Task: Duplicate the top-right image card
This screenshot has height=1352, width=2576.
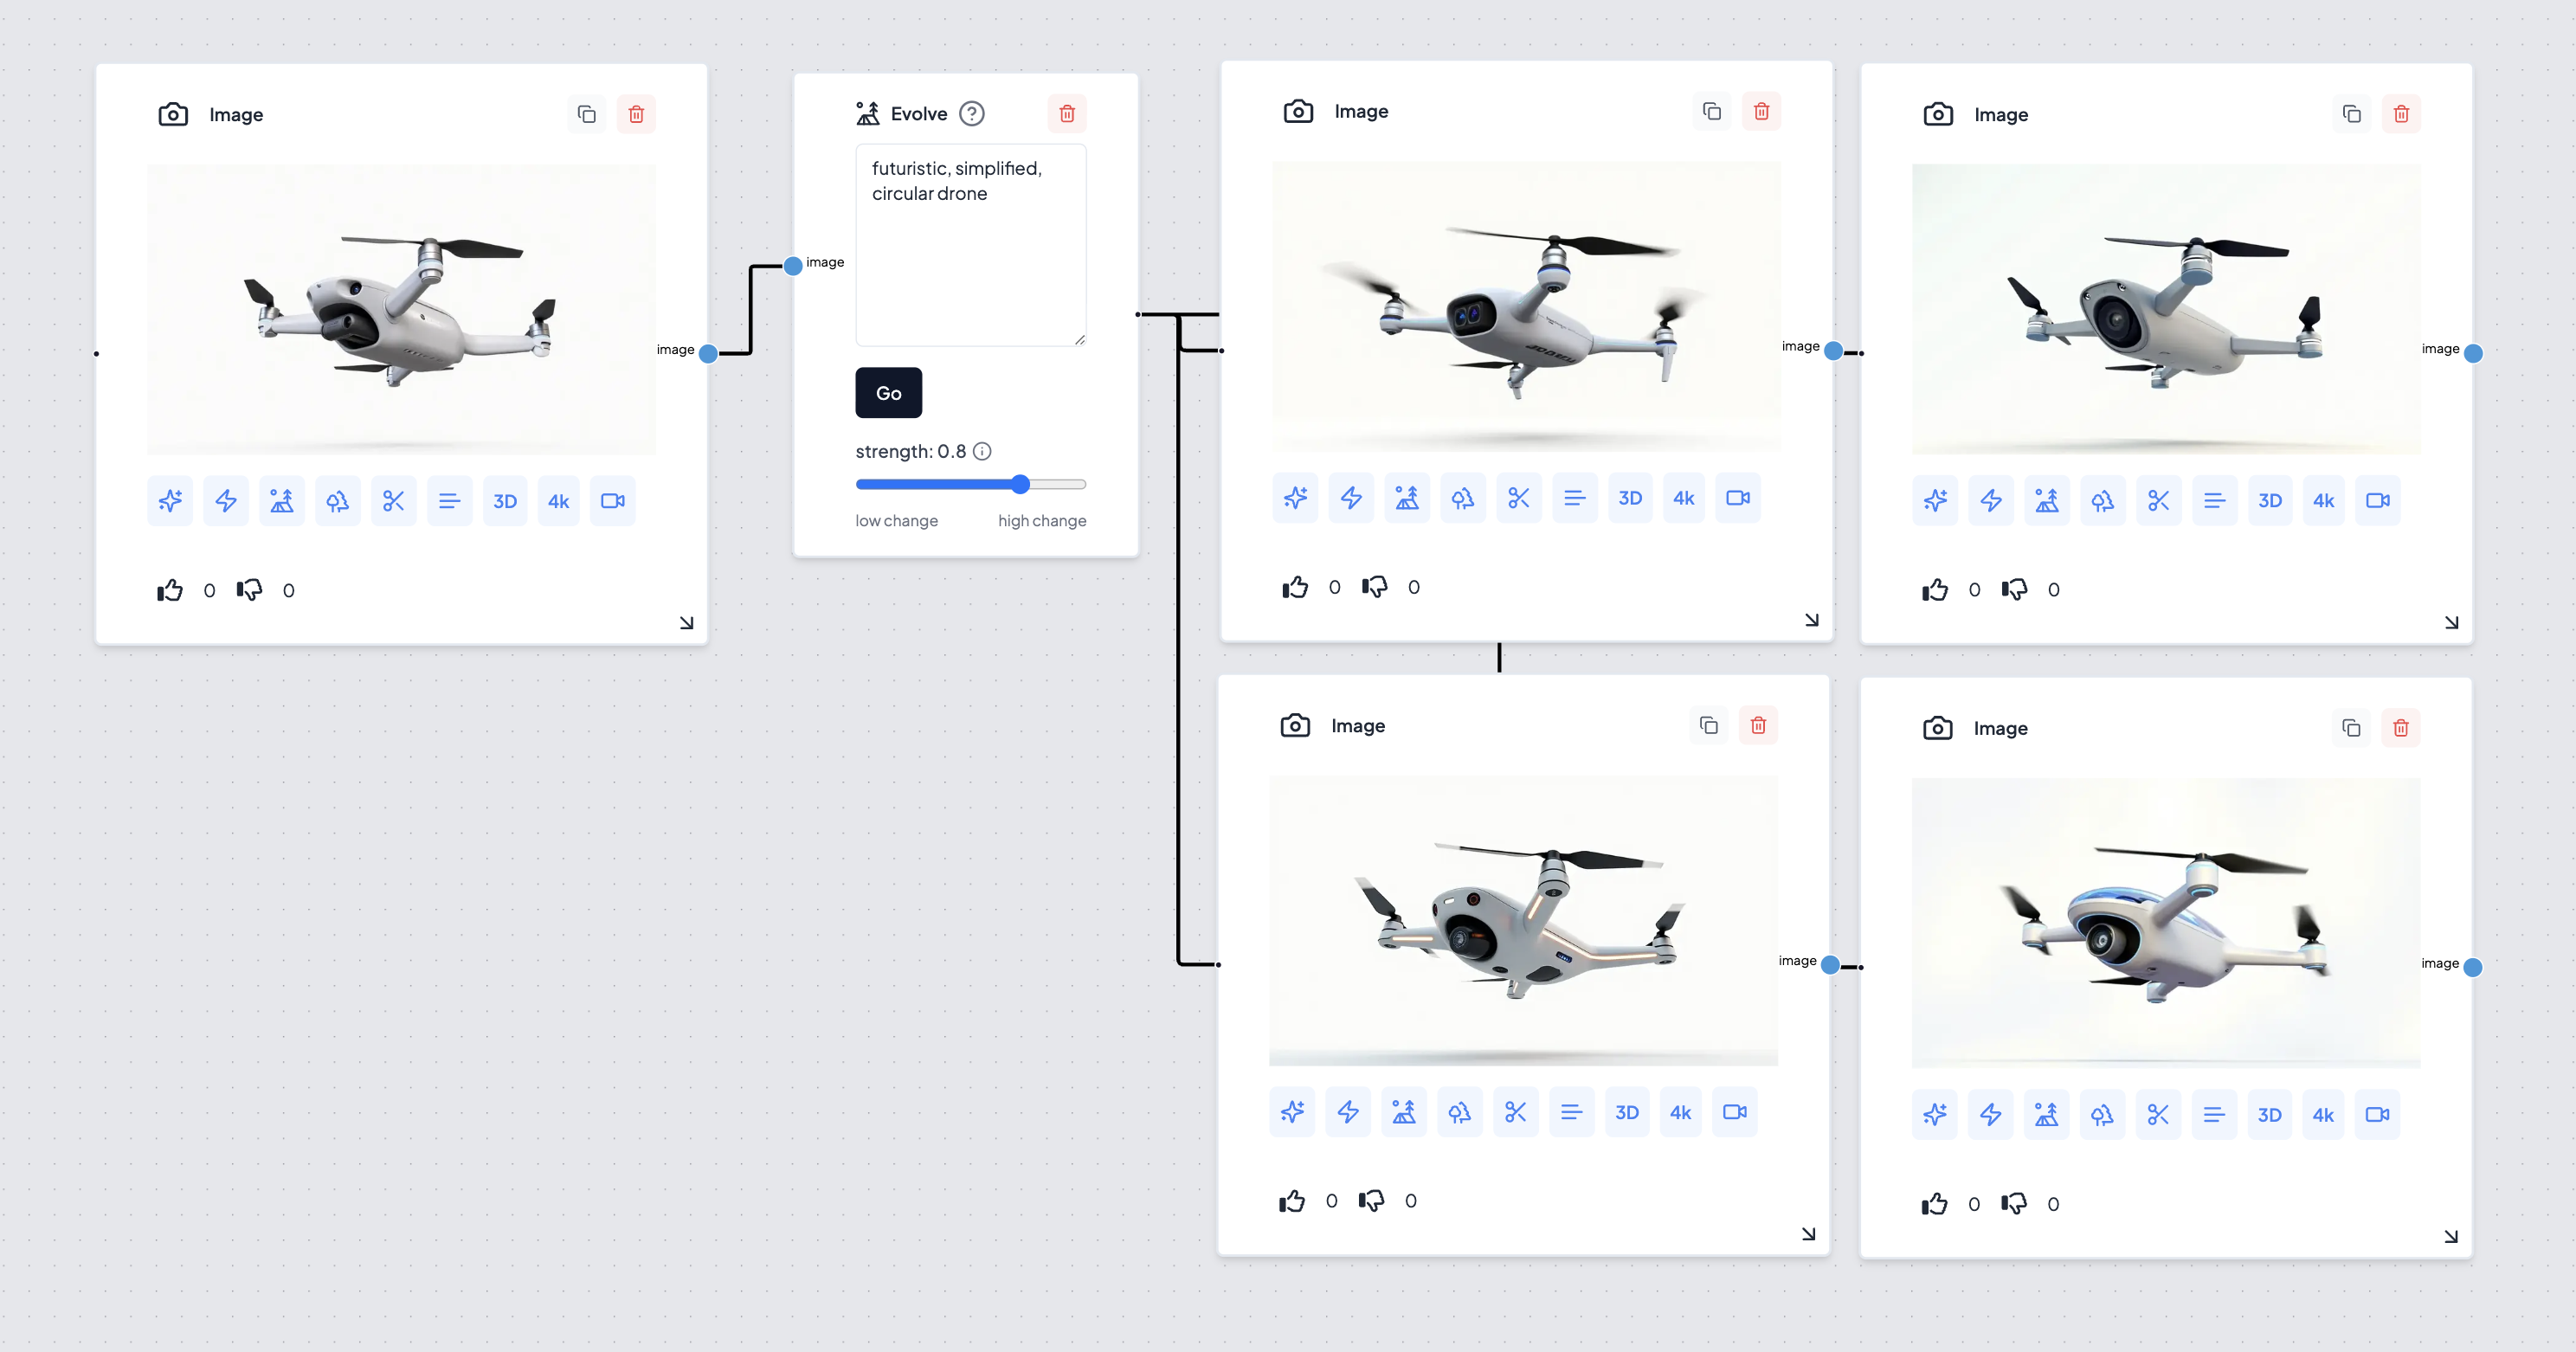Action: 2351,114
